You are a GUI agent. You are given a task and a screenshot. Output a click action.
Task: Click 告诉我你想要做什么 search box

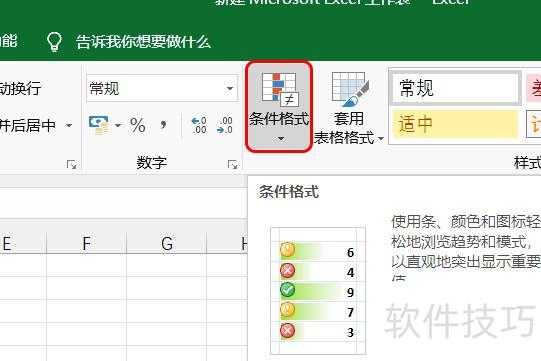(x=143, y=42)
